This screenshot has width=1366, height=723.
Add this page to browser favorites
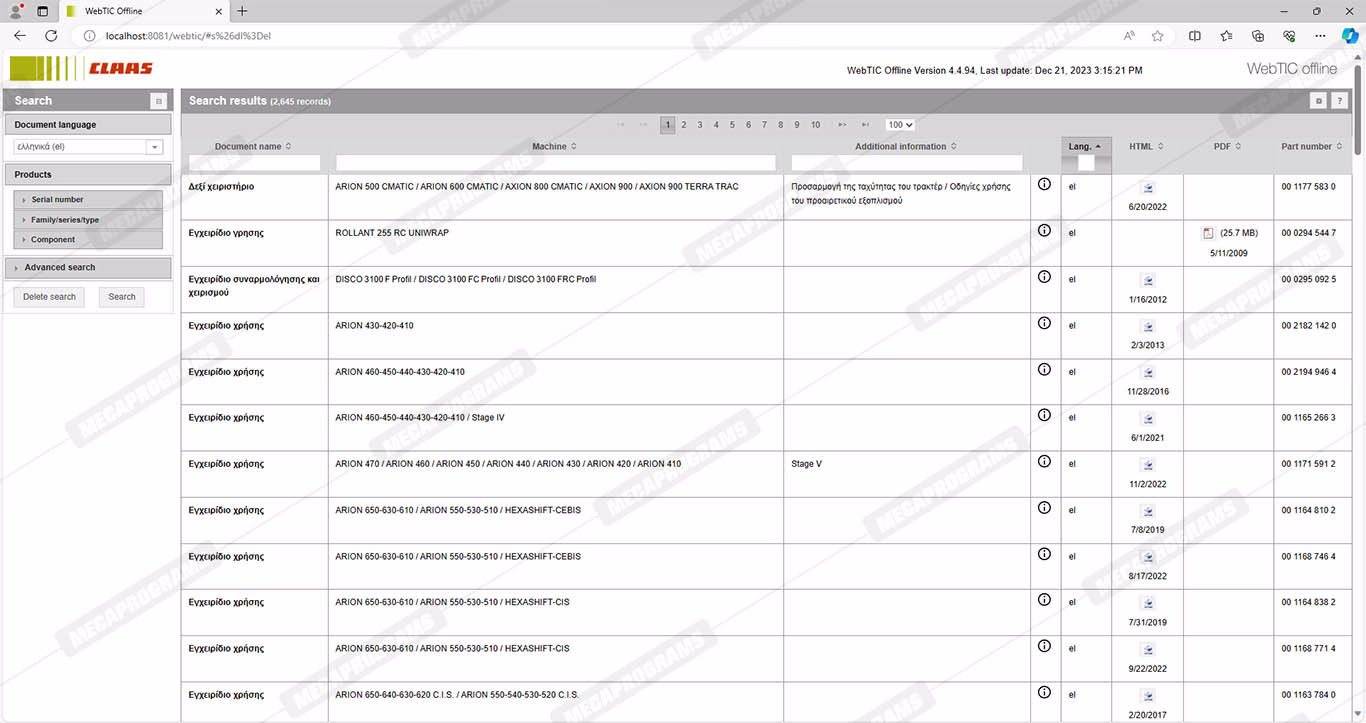1158,35
